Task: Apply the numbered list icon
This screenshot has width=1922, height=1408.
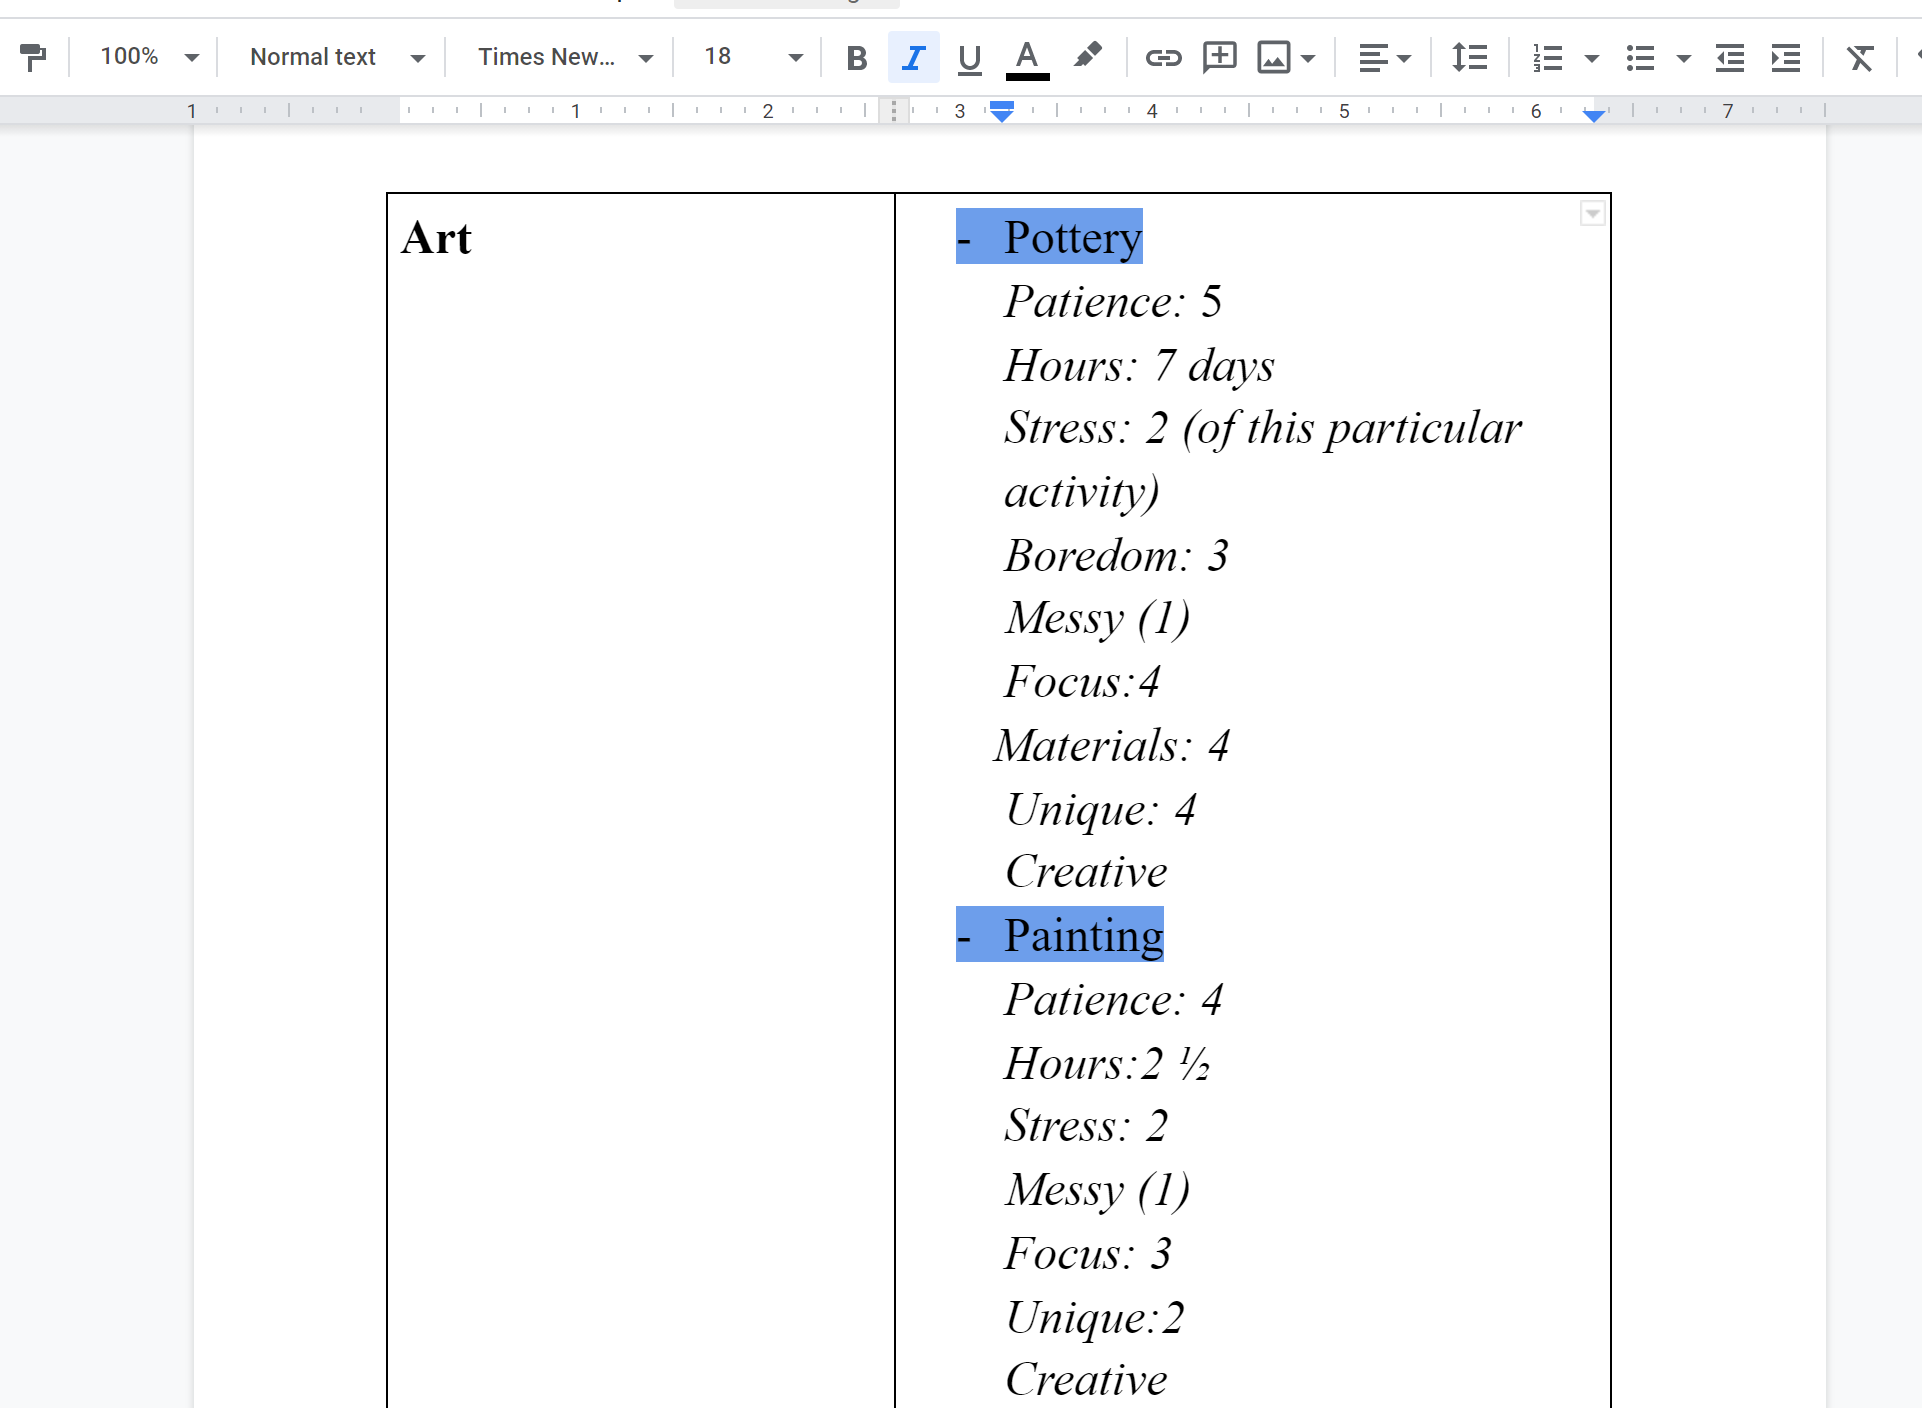Action: click(1547, 57)
